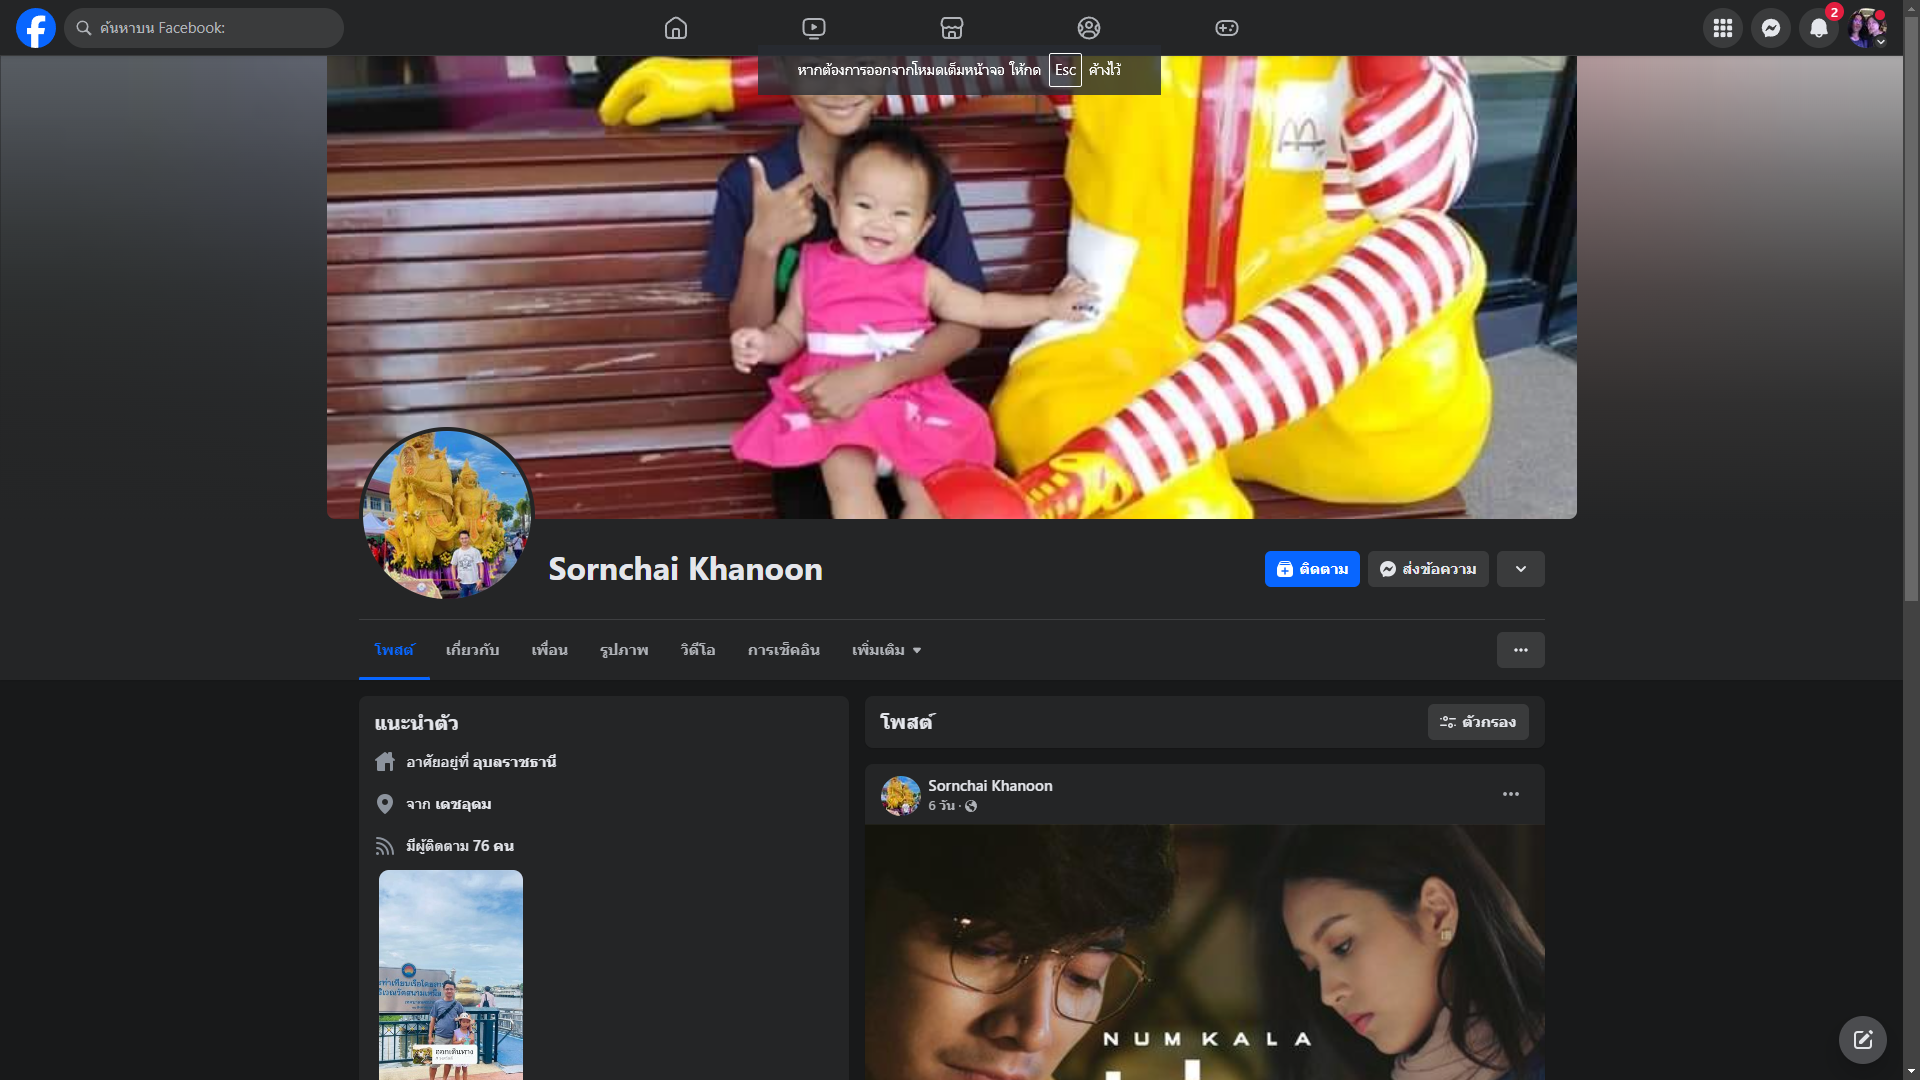This screenshot has height=1080, width=1920.
Task: Switch to the รูปภาพ tab
Action: point(624,650)
